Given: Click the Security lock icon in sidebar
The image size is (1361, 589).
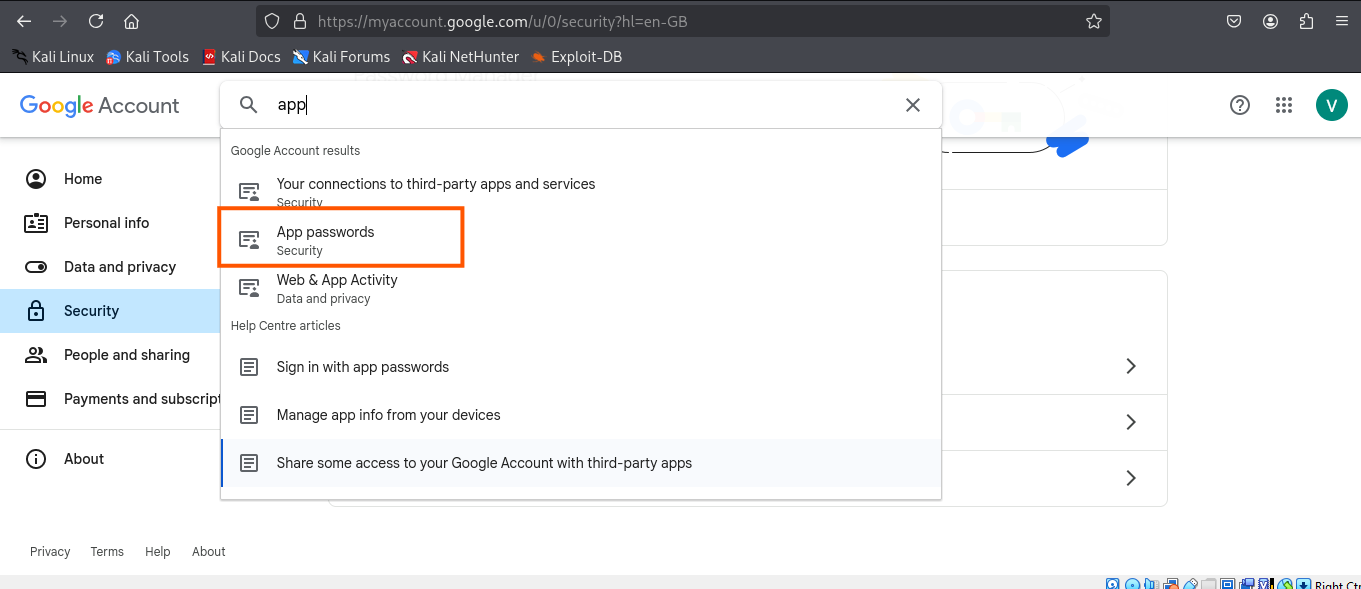Looking at the screenshot, I should click(36, 311).
